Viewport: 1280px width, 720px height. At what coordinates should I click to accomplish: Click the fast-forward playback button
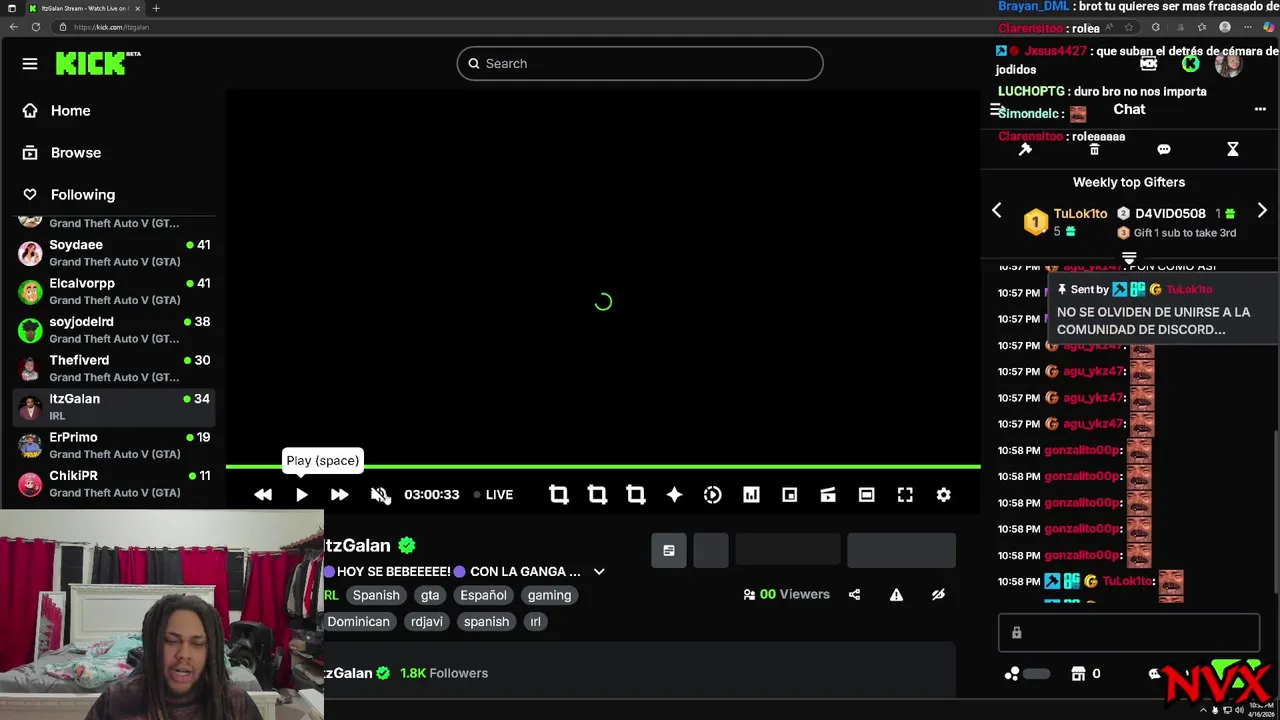pos(339,495)
